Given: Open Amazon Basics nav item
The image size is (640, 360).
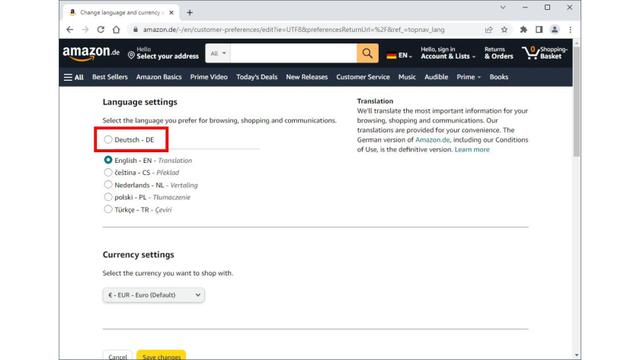Looking at the screenshot, I should click(159, 77).
